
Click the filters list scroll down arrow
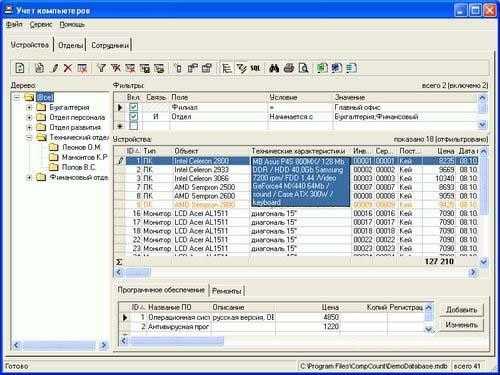(x=482, y=125)
